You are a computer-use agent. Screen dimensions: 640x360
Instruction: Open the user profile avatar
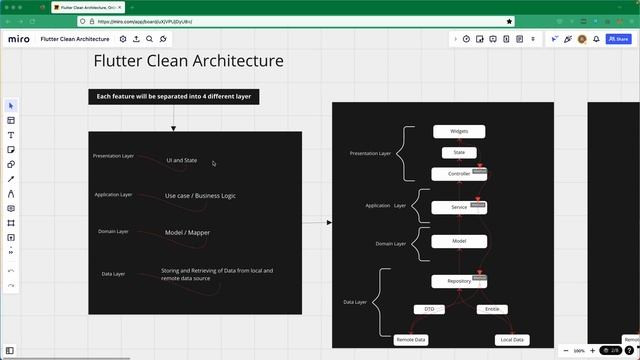582,39
